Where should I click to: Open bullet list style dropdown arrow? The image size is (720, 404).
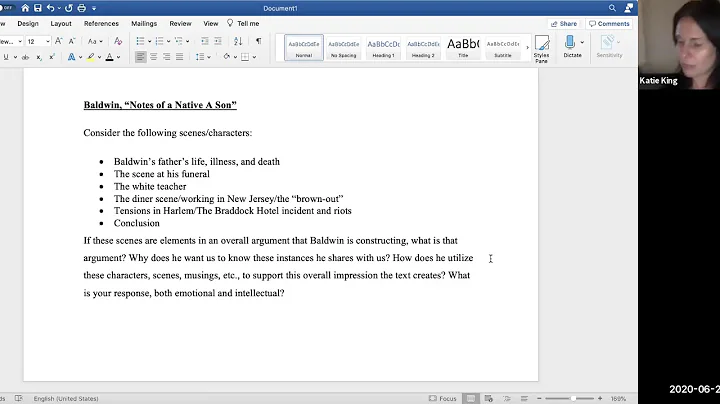point(149,41)
